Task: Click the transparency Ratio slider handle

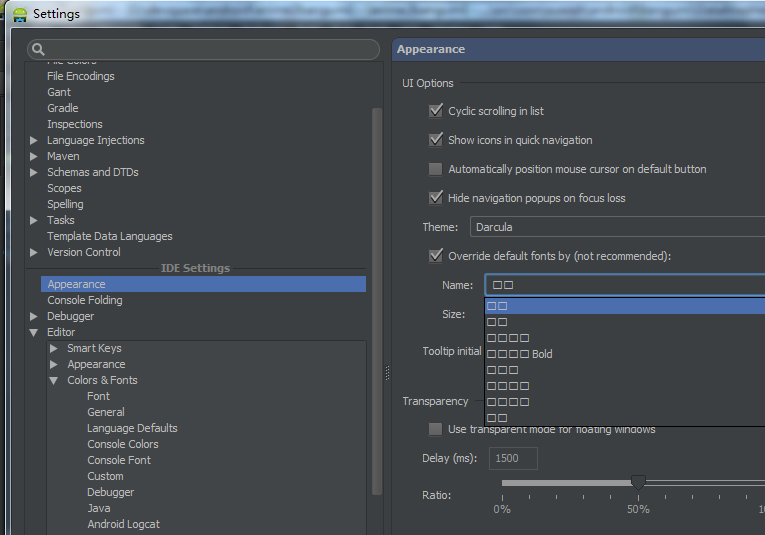Action: (x=637, y=482)
